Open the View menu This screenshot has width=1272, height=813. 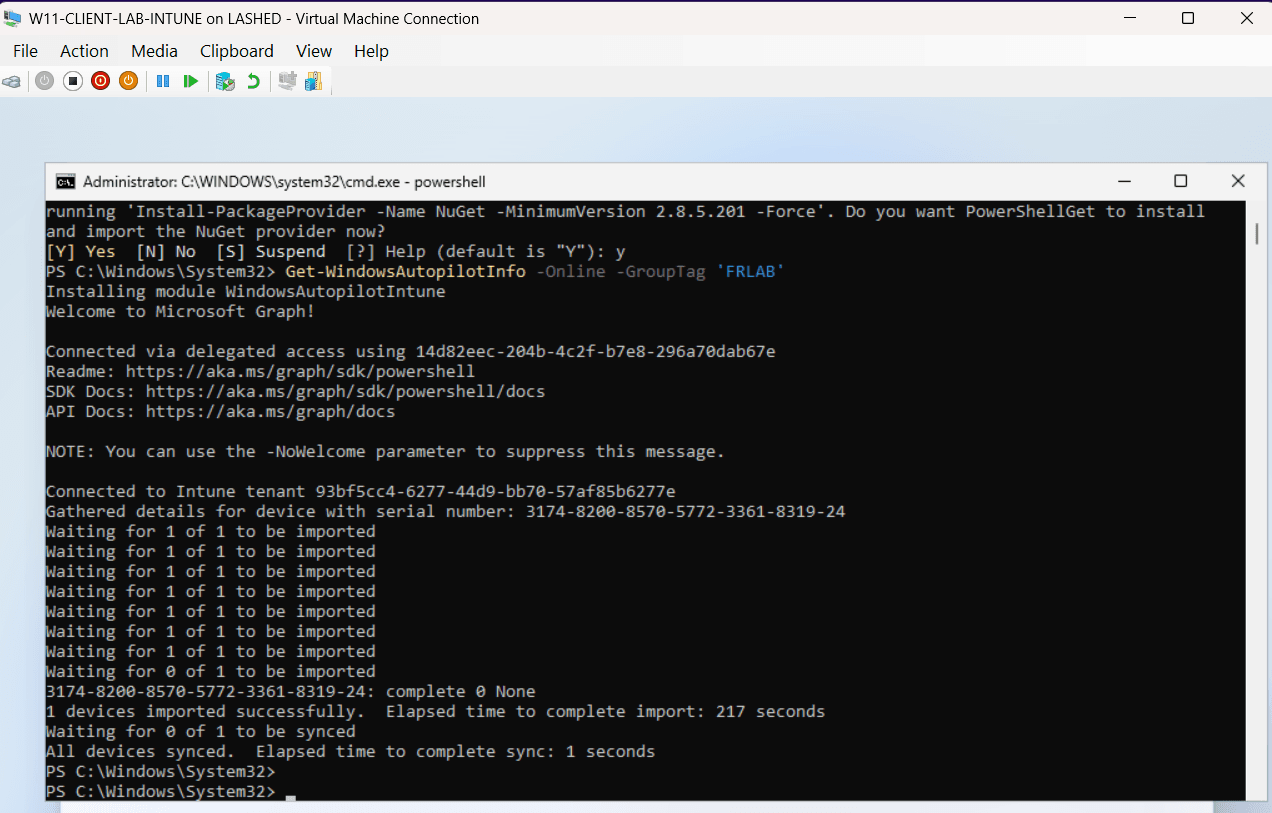tap(313, 51)
